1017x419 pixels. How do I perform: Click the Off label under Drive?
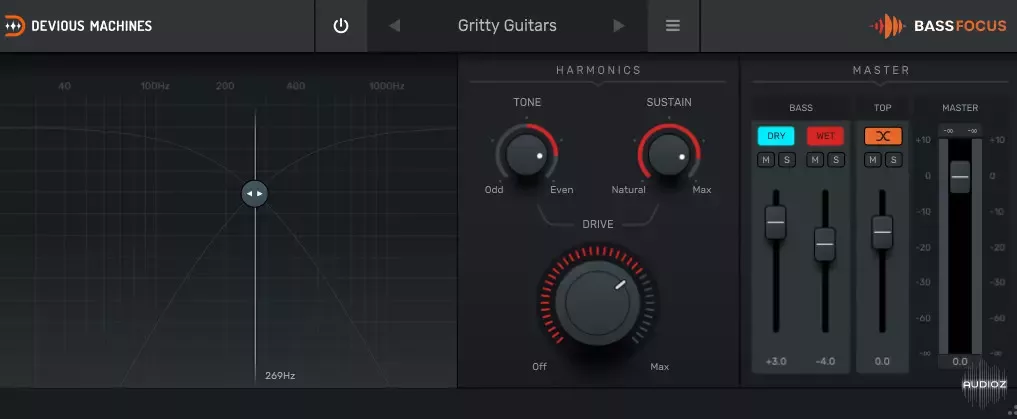[x=540, y=366]
